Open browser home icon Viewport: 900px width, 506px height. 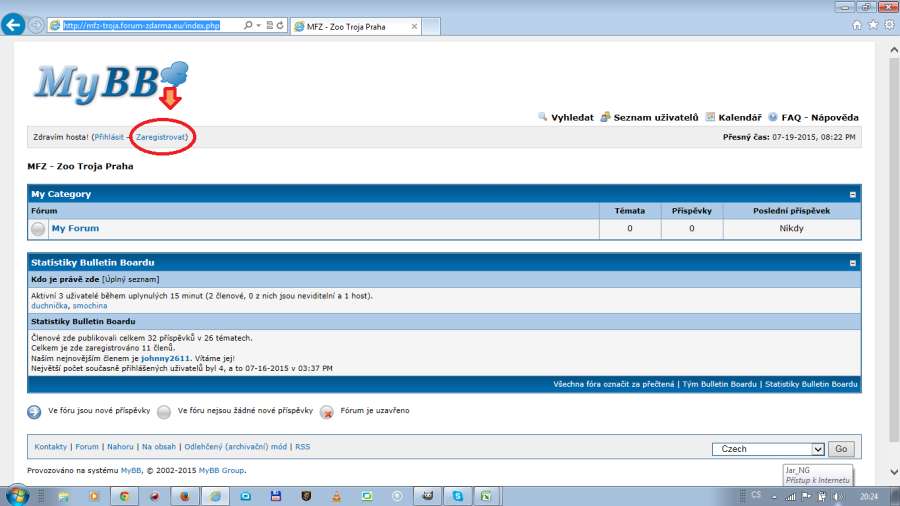point(856,25)
